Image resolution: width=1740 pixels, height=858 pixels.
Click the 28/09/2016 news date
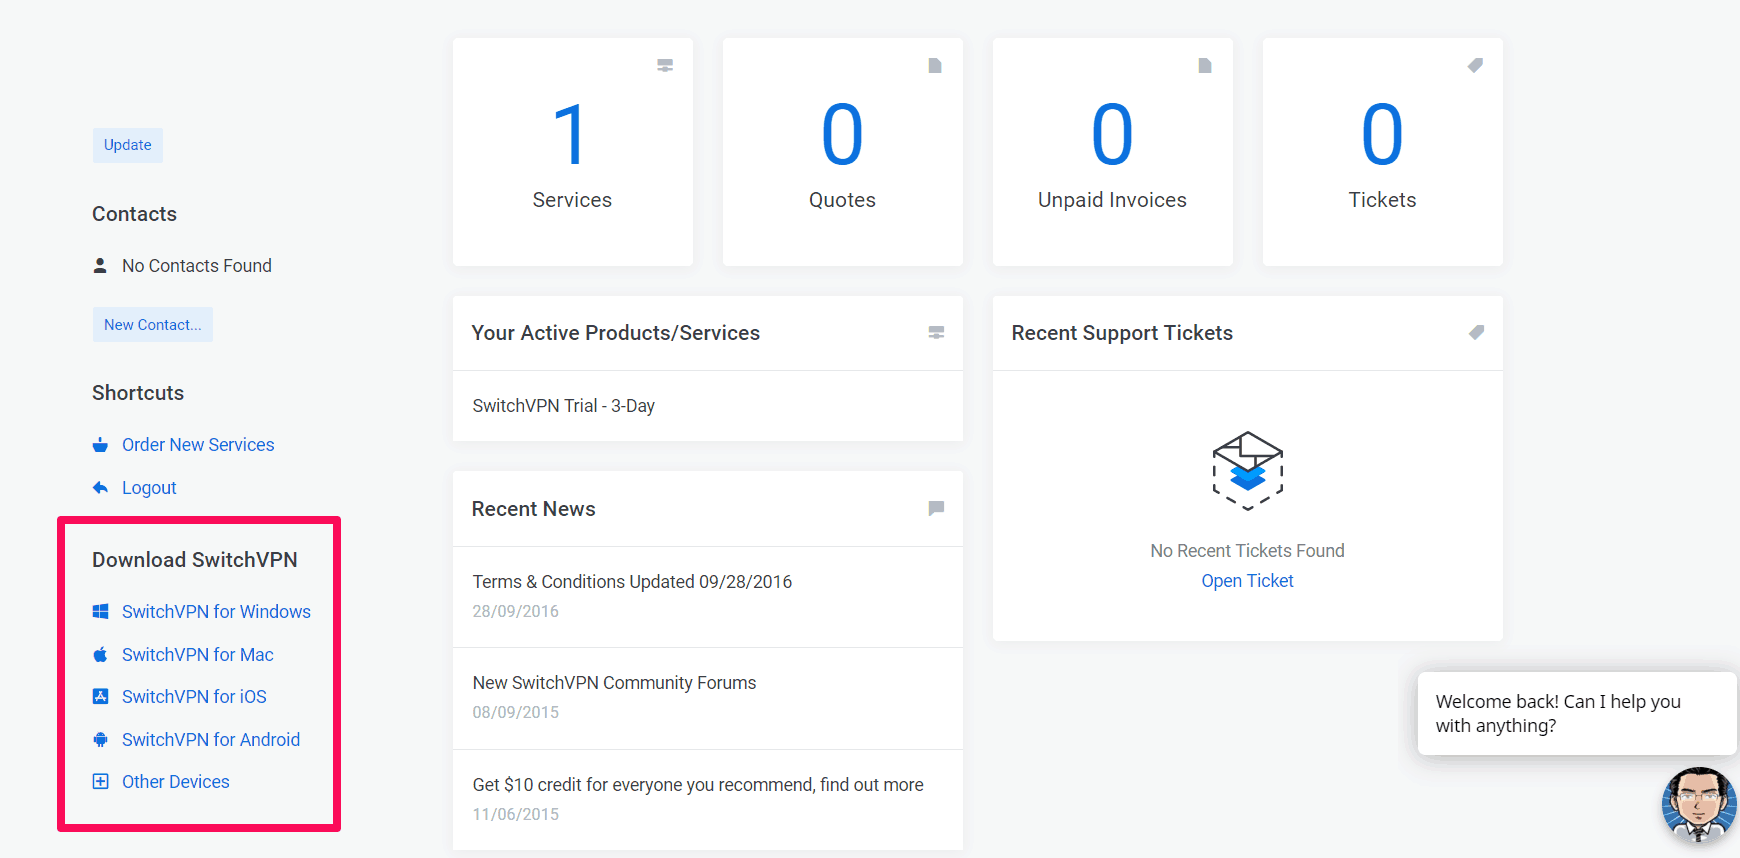point(516,611)
